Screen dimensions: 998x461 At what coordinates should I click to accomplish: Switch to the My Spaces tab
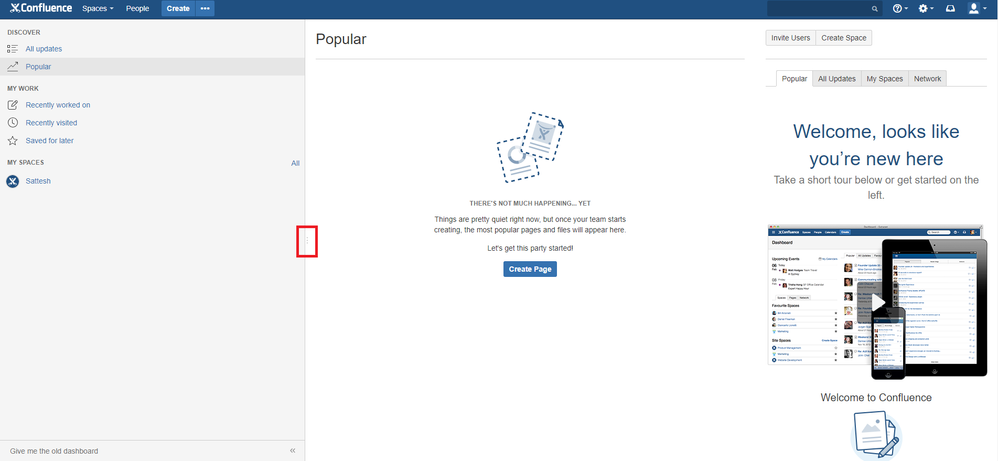[884, 78]
